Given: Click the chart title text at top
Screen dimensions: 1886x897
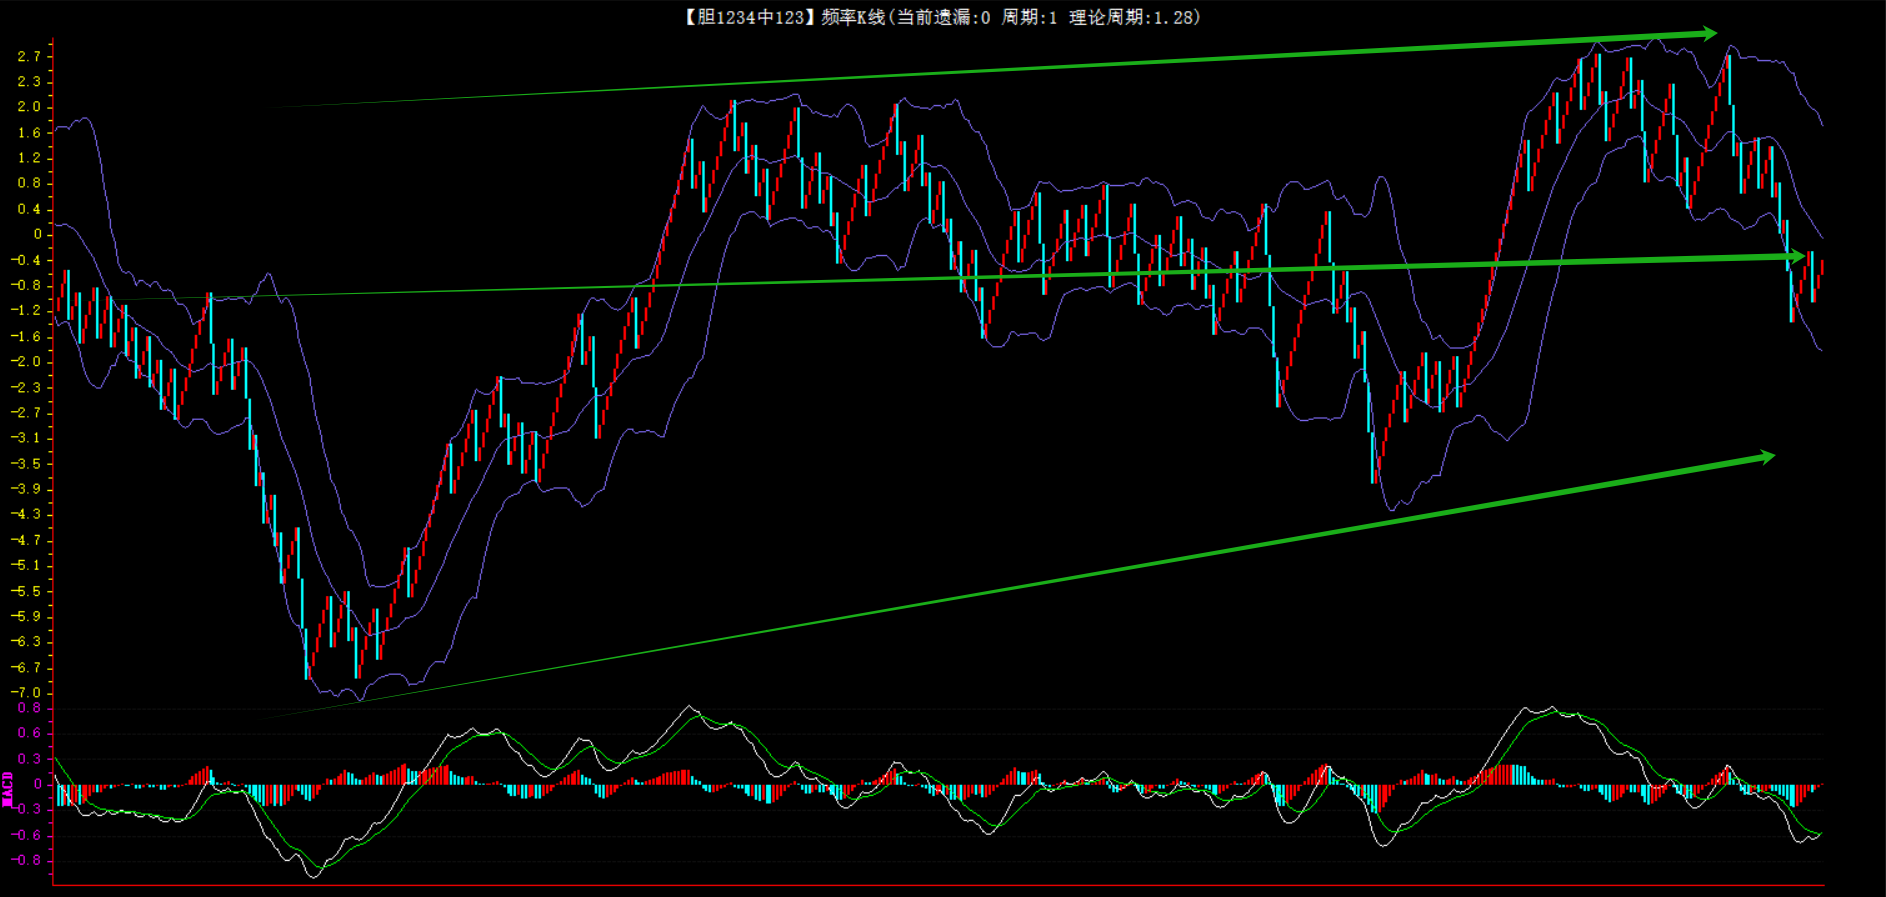Looking at the screenshot, I should click(943, 17).
